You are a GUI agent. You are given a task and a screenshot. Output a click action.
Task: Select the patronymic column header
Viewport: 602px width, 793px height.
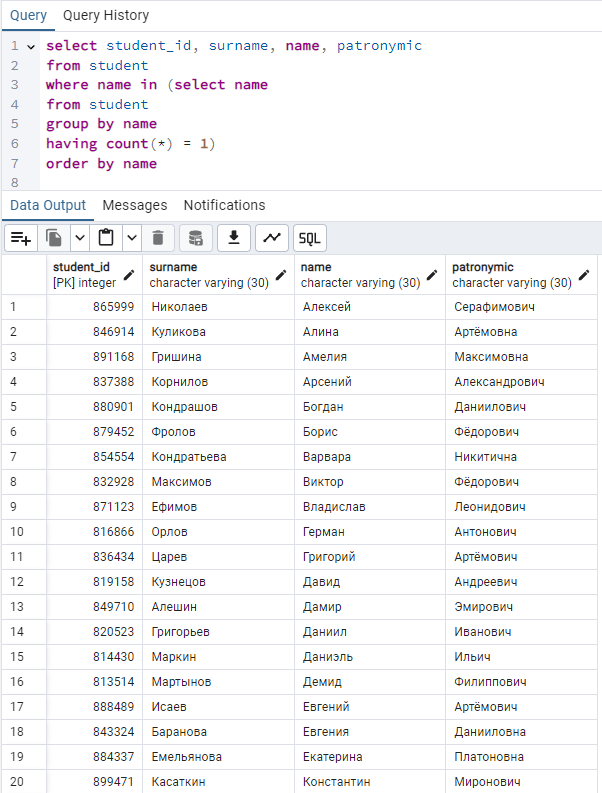coord(521,275)
